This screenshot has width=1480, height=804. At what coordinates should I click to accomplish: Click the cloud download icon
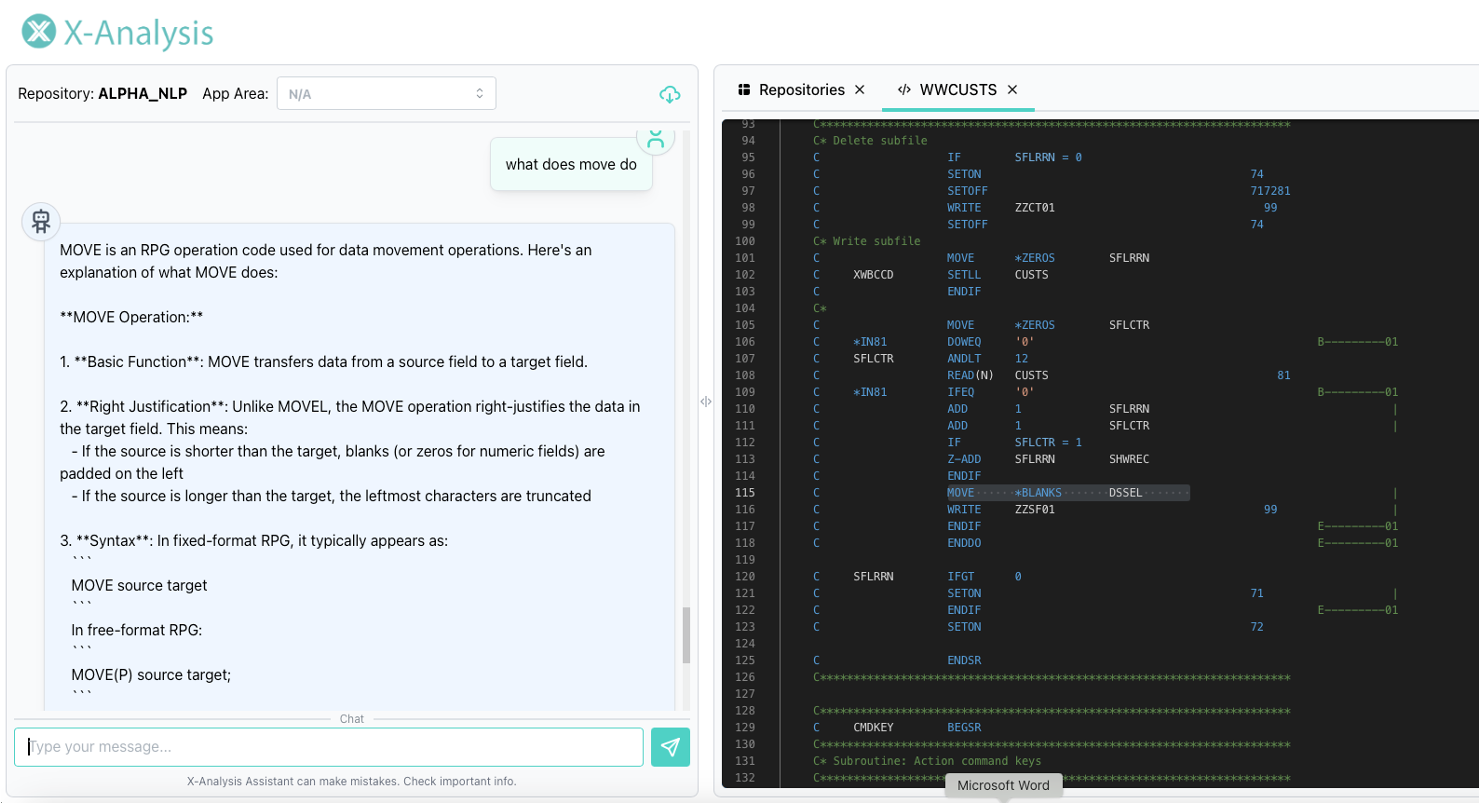(670, 94)
